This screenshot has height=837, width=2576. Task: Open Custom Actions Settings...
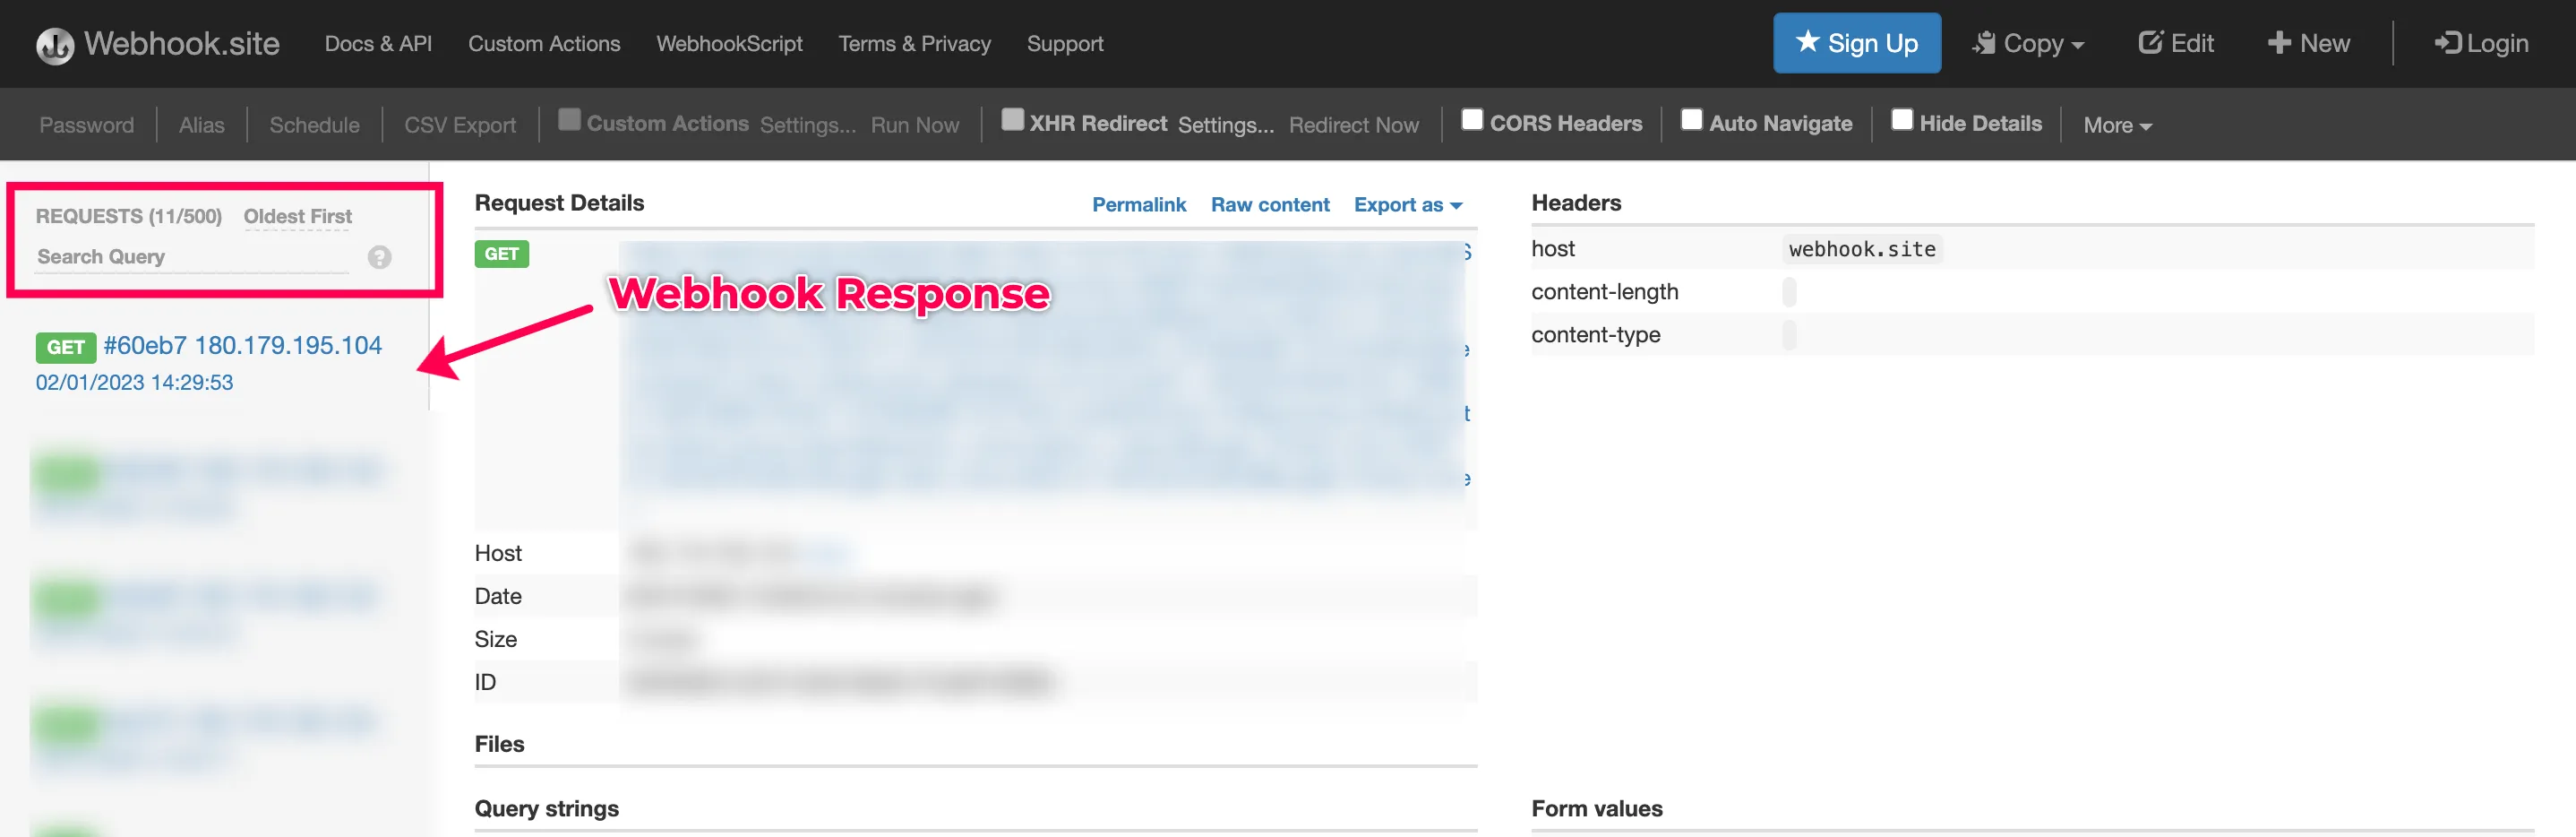tap(807, 125)
